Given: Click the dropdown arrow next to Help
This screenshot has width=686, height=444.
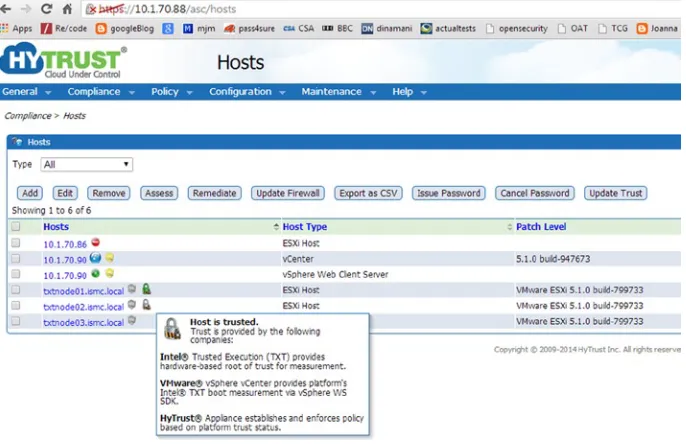Looking at the screenshot, I should click(x=423, y=93).
